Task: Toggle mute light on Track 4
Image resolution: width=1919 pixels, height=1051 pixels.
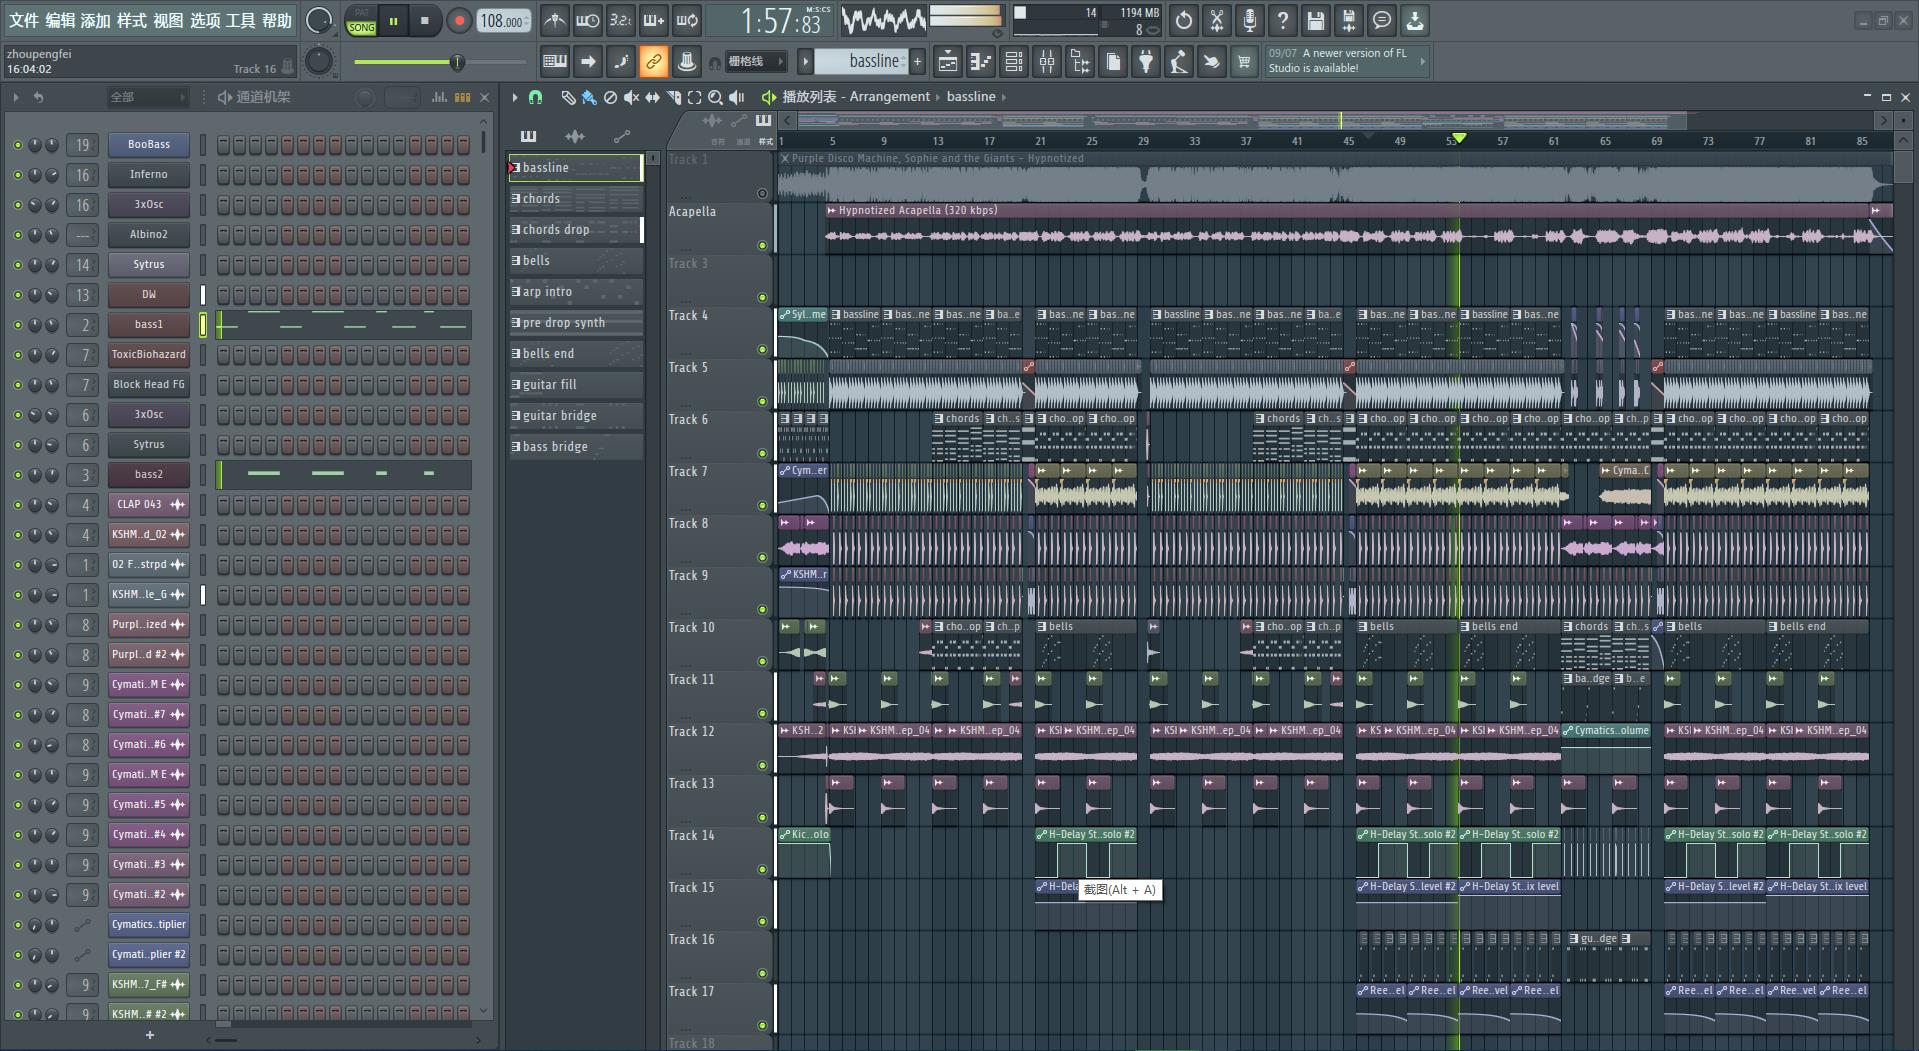Action: coord(762,349)
